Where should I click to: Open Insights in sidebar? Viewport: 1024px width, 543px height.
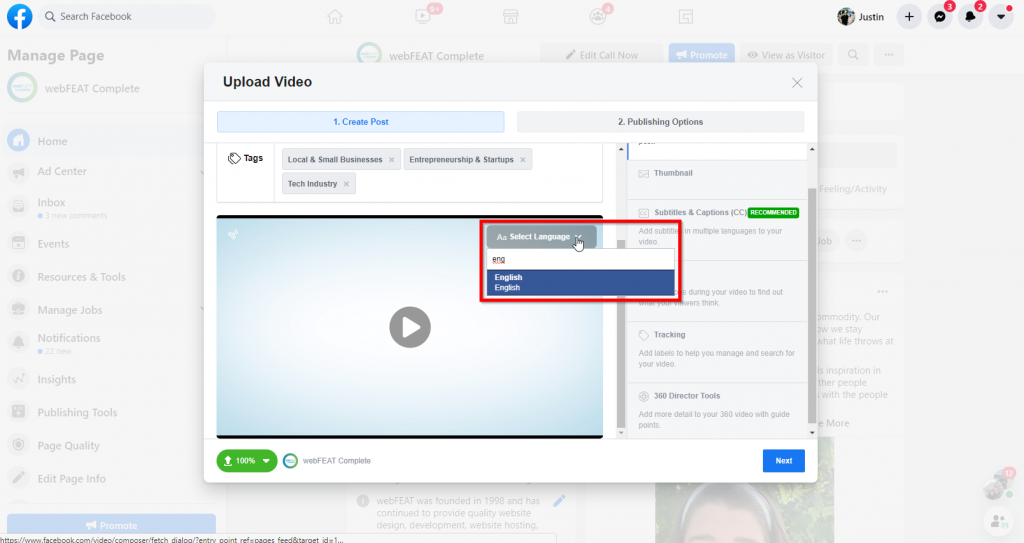coord(56,380)
